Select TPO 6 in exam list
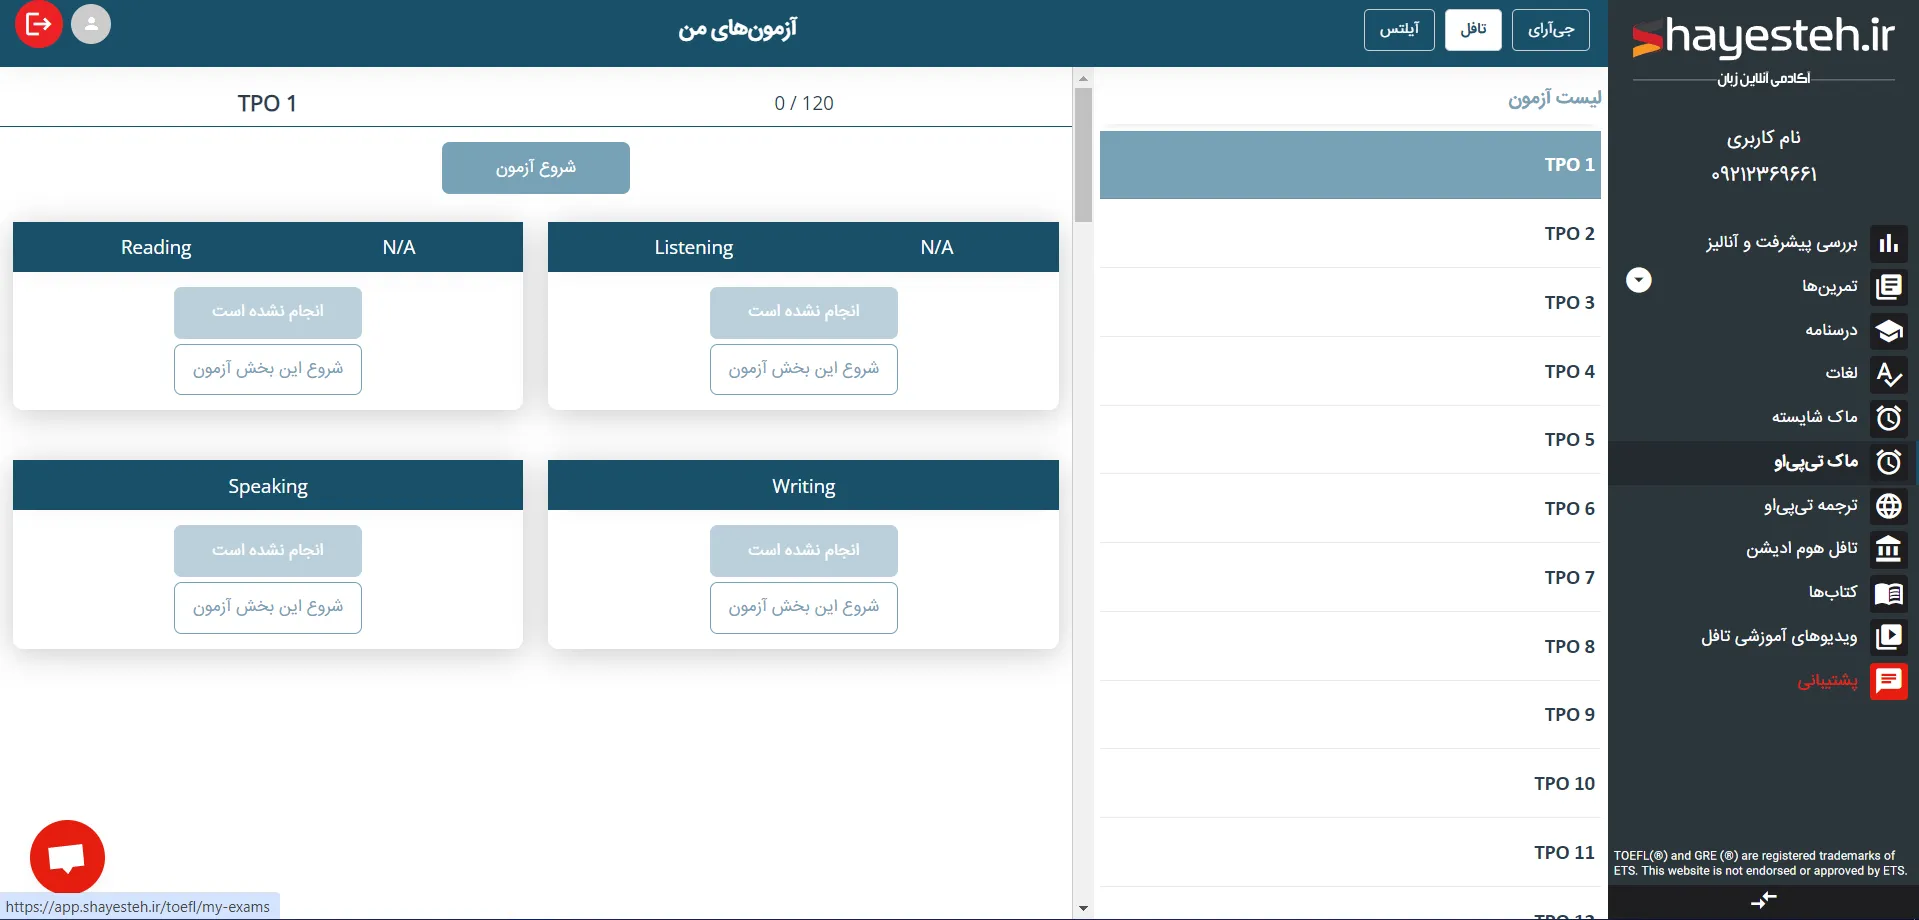This screenshot has width=1919, height=920. [x=1350, y=509]
